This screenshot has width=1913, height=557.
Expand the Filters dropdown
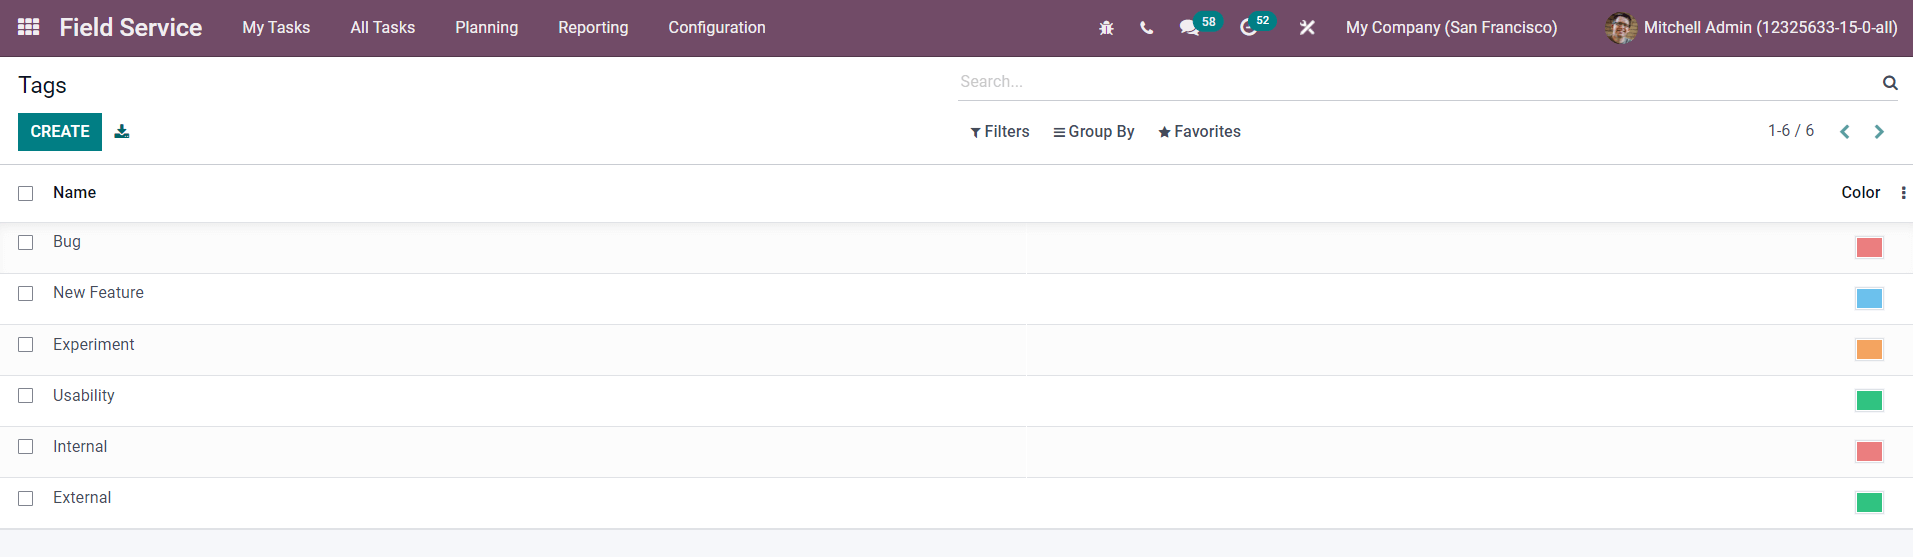pyautogui.click(x=999, y=132)
